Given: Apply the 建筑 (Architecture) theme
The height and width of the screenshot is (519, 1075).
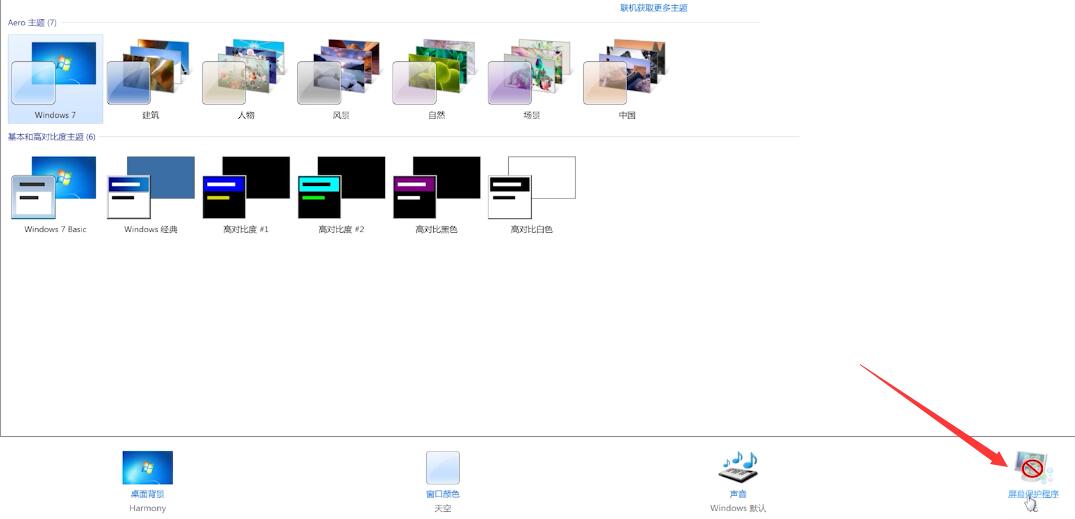Looking at the screenshot, I should click(150, 75).
